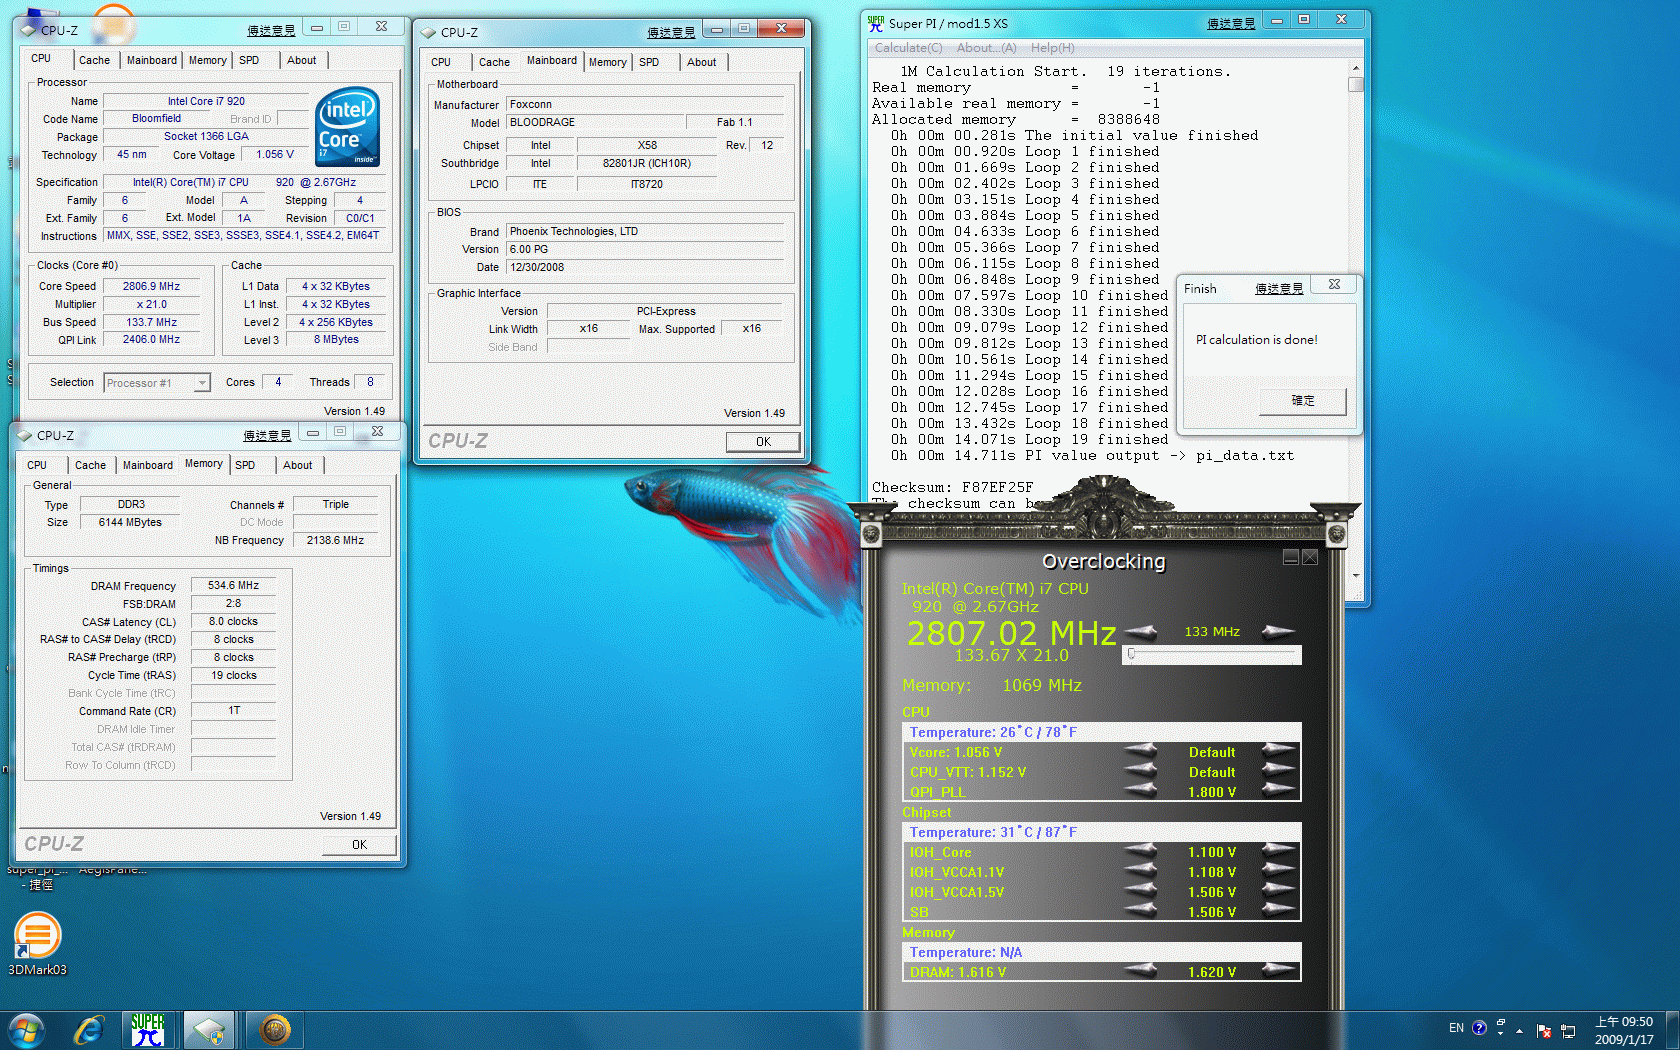Open Calculate menu in Super PI
The height and width of the screenshot is (1050, 1680).
(908, 48)
